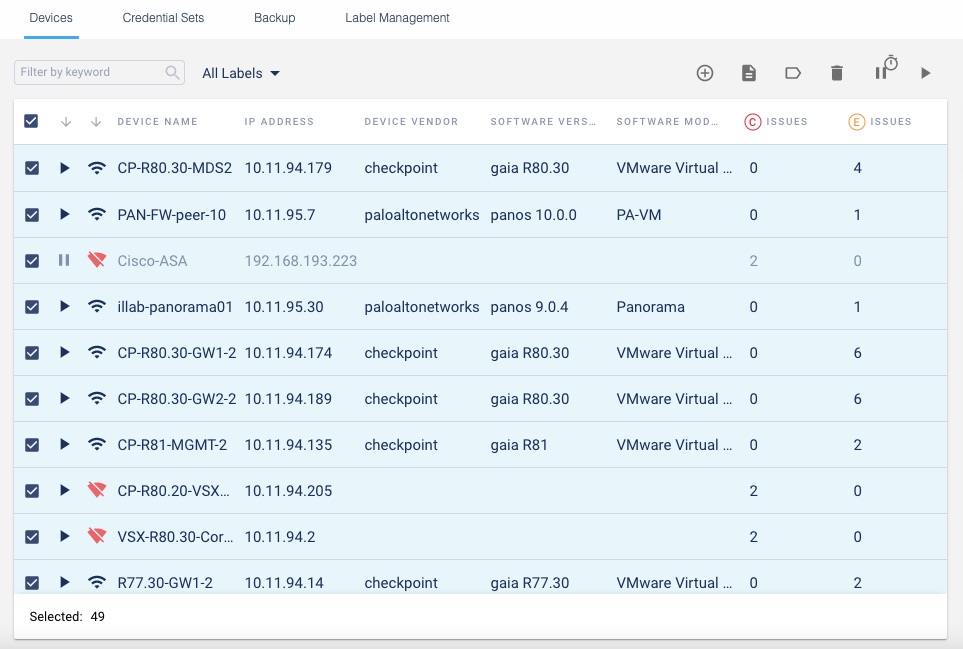Image resolution: width=963 pixels, height=649 pixels.
Task: Open the All Labels dropdown
Action: click(x=241, y=73)
